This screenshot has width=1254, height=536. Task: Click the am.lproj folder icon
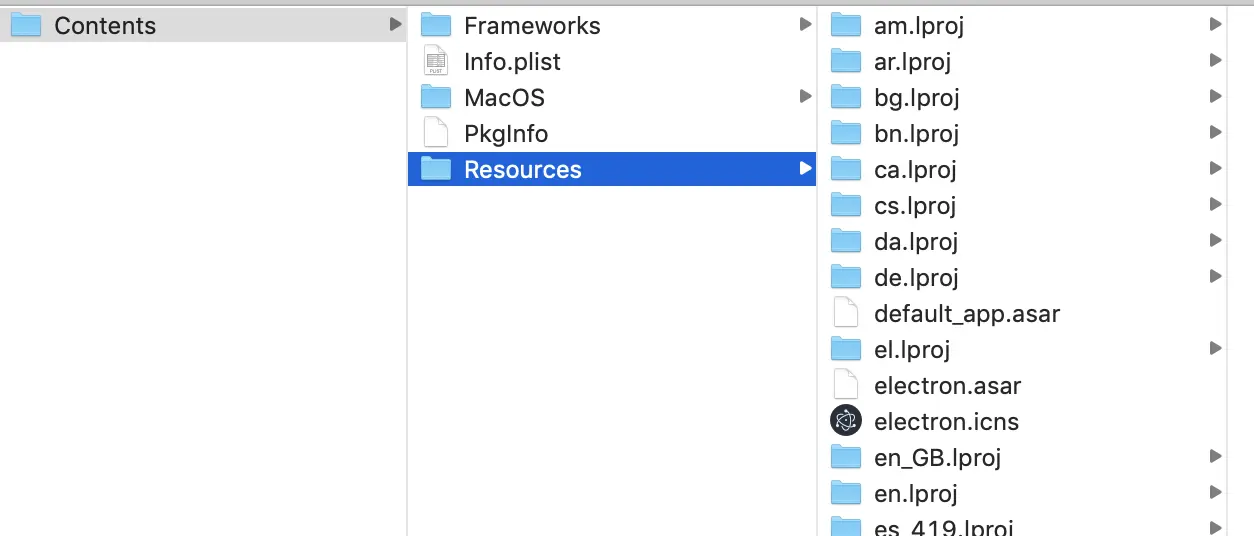[x=846, y=25]
